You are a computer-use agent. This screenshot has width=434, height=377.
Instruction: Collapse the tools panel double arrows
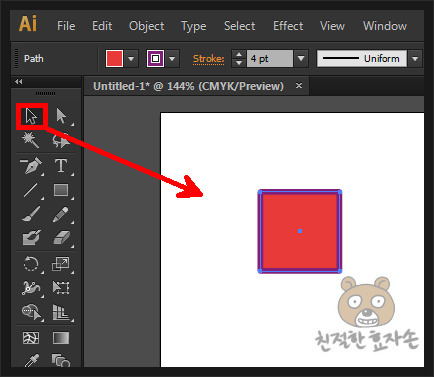(x=19, y=81)
